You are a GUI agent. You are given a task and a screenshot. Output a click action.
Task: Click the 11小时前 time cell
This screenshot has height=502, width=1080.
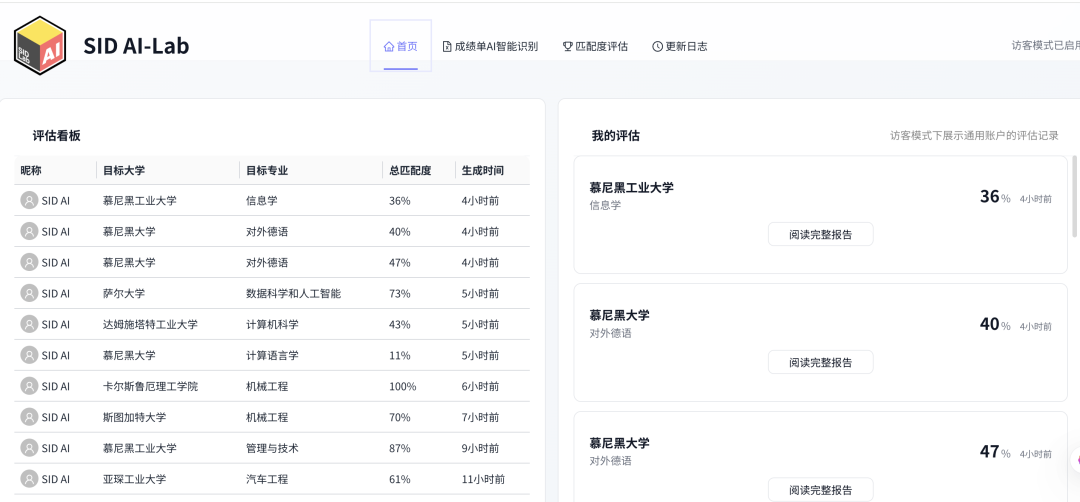point(484,479)
